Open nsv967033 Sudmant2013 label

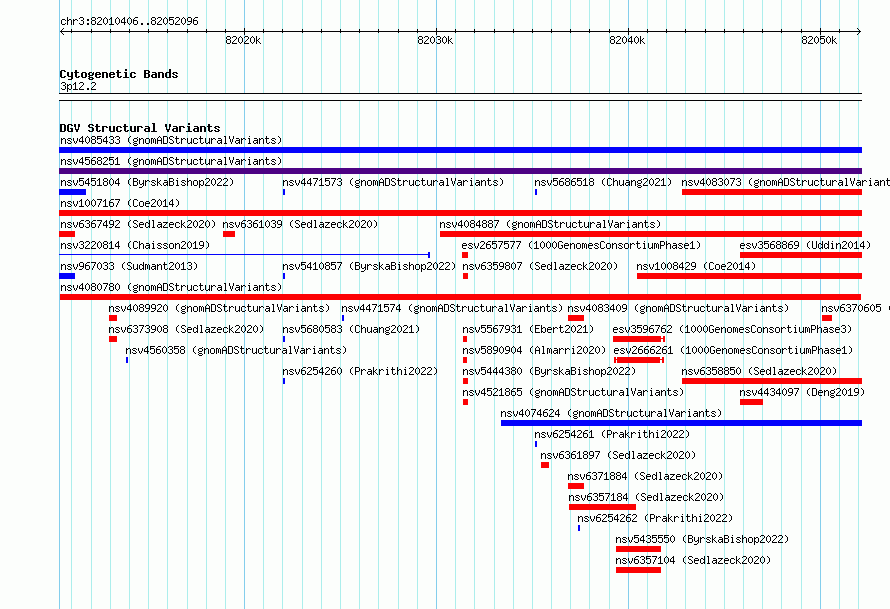(x=129, y=266)
